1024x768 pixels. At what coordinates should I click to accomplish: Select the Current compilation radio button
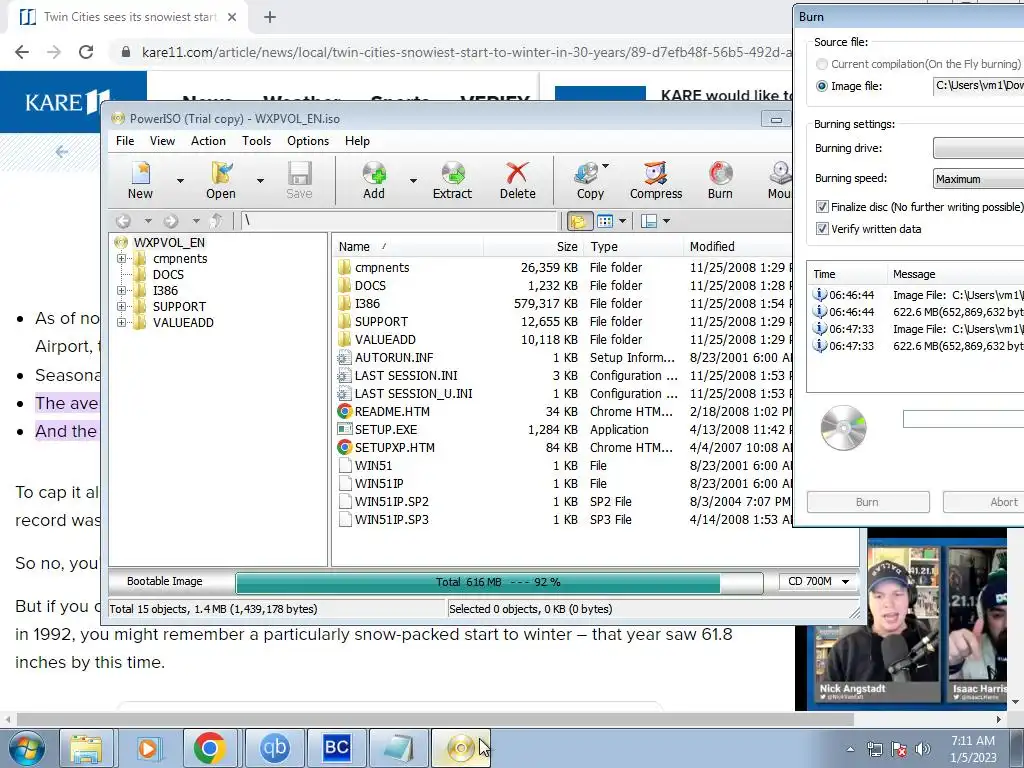822,64
